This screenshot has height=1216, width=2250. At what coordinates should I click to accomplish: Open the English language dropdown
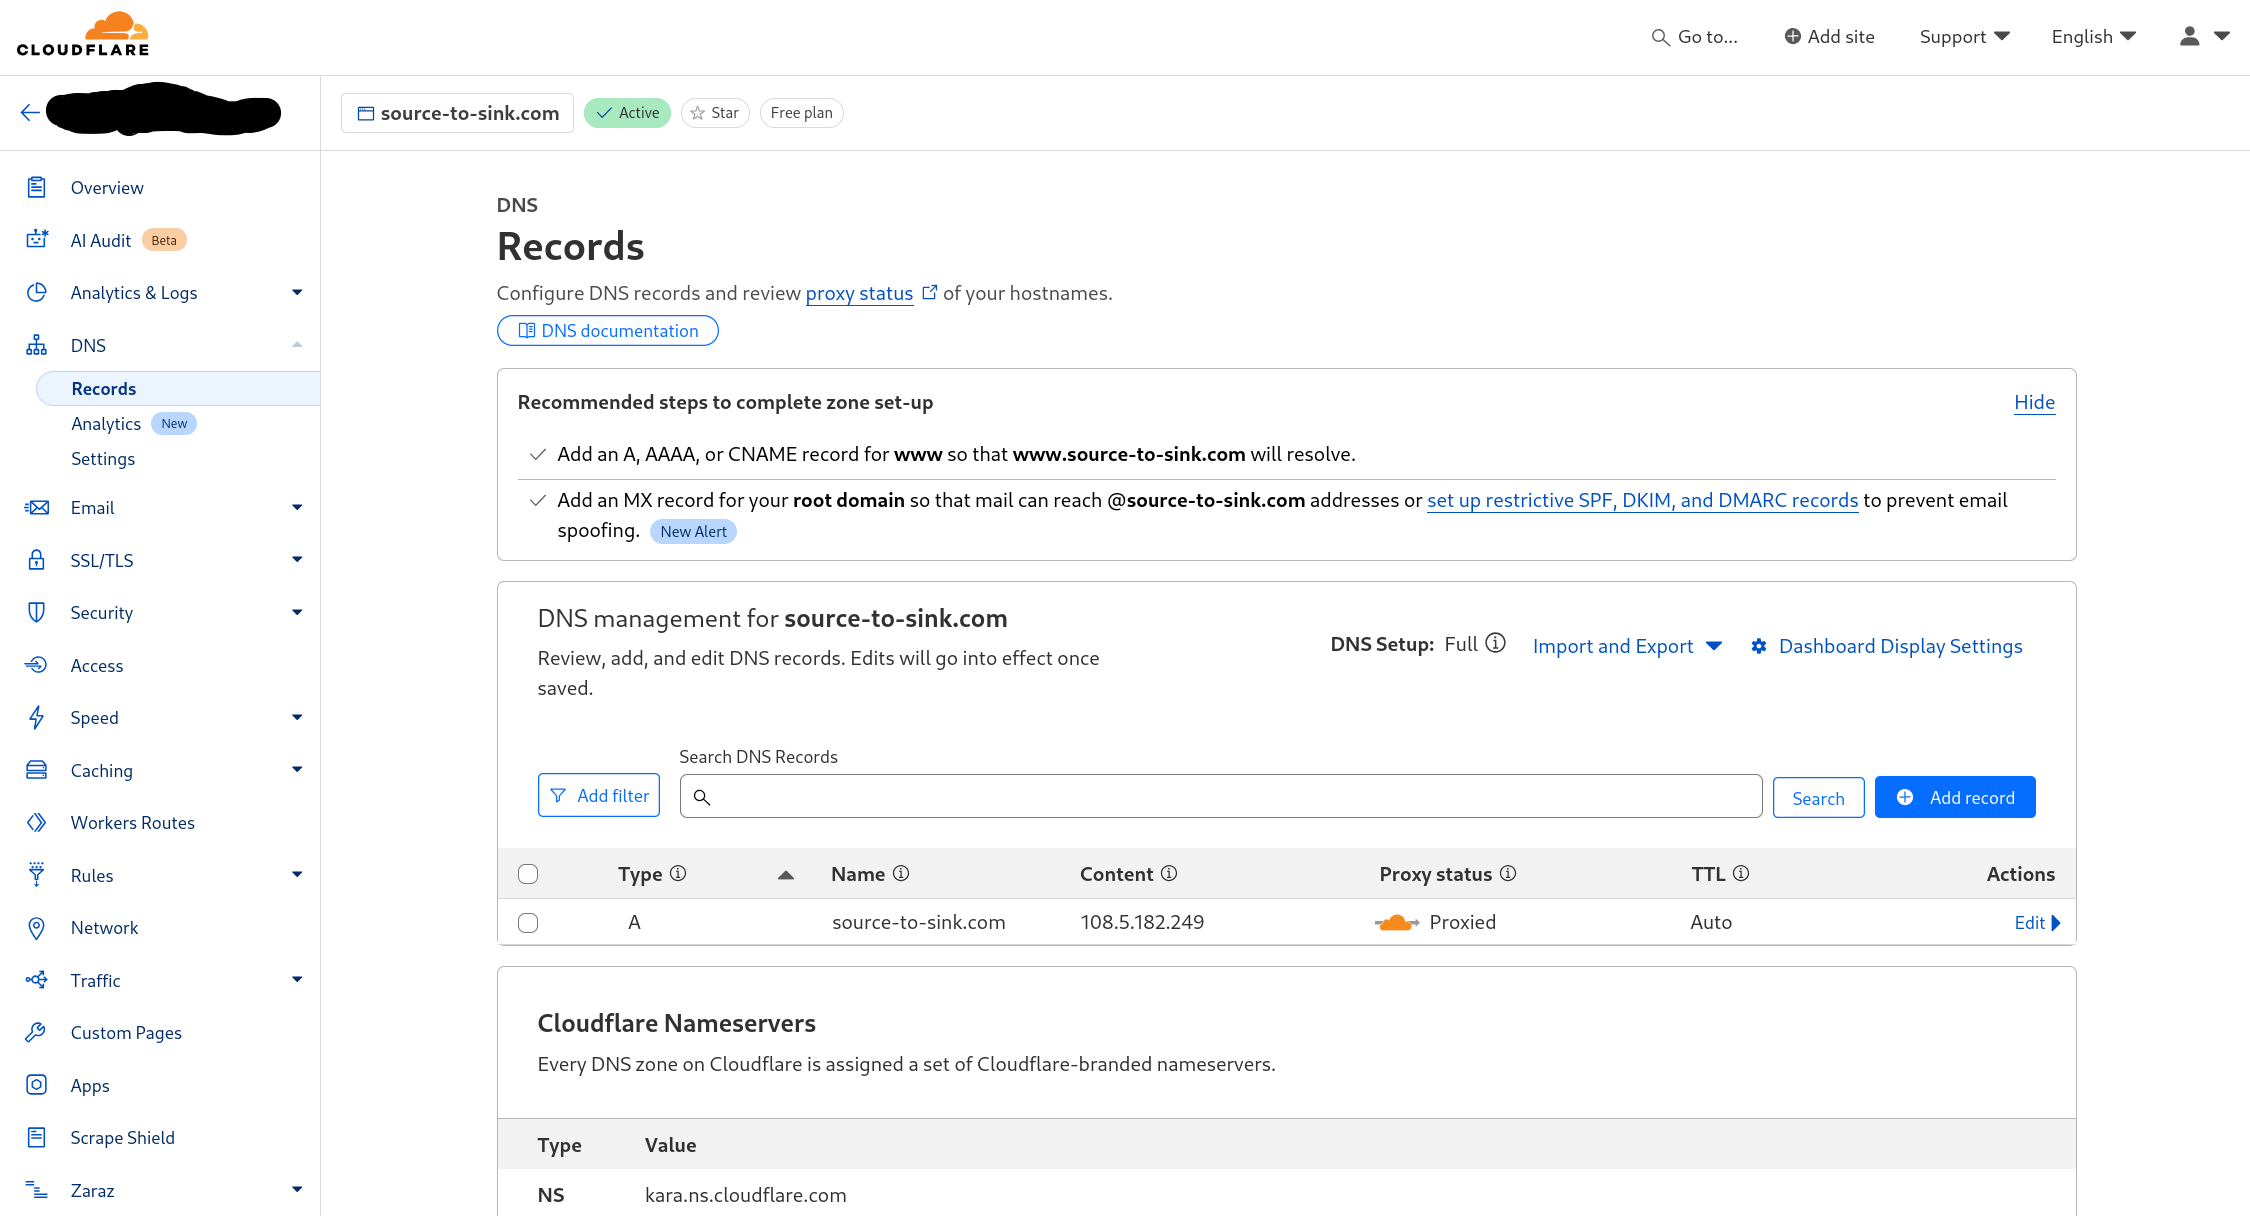2094,36
